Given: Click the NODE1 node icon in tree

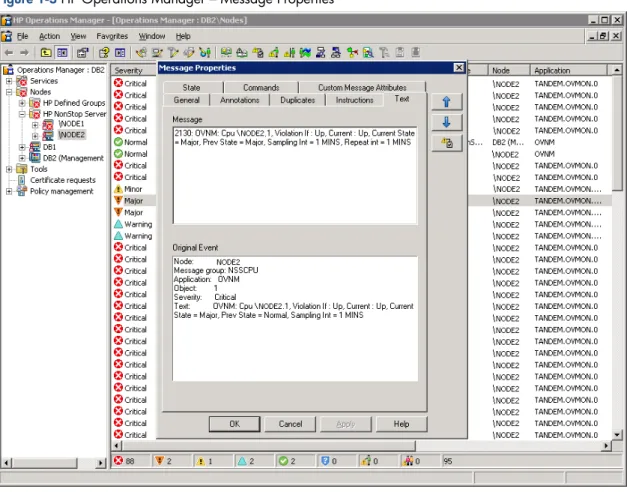Looking at the screenshot, I should [48, 124].
